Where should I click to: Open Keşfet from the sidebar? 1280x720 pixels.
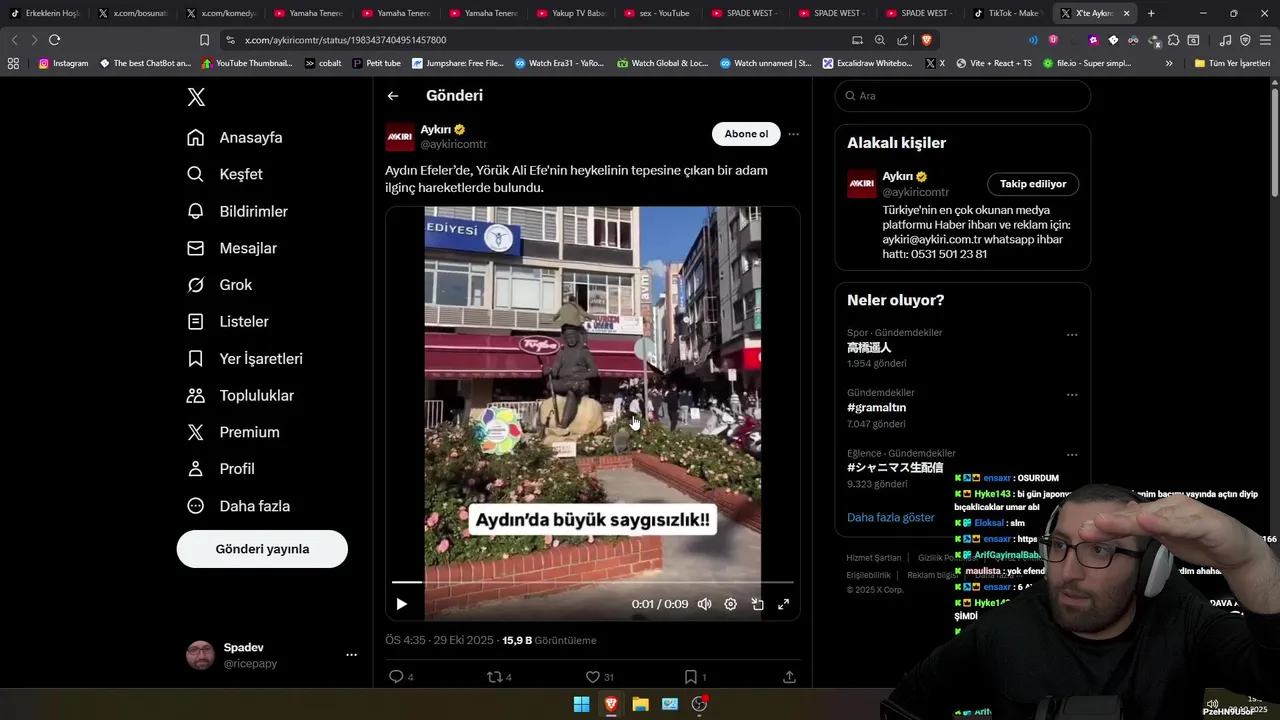click(x=225, y=174)
